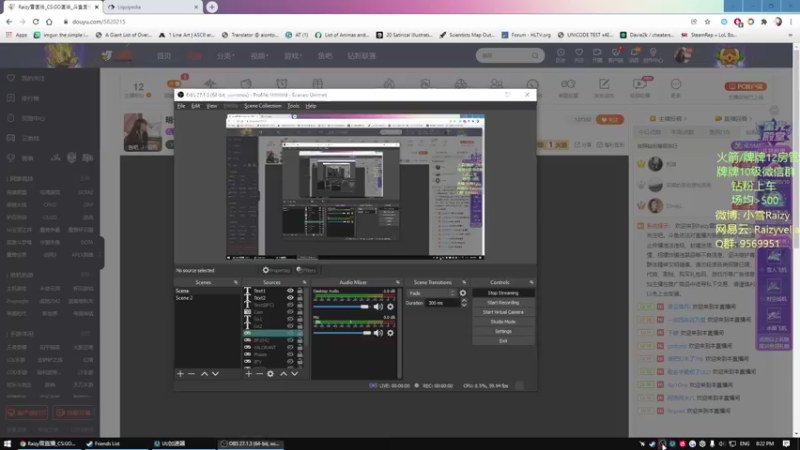Image resolution: width=800 pixels, height=450 pixels.
Task: Move the source up in the Sources list
Action: [x=284, y=374]
